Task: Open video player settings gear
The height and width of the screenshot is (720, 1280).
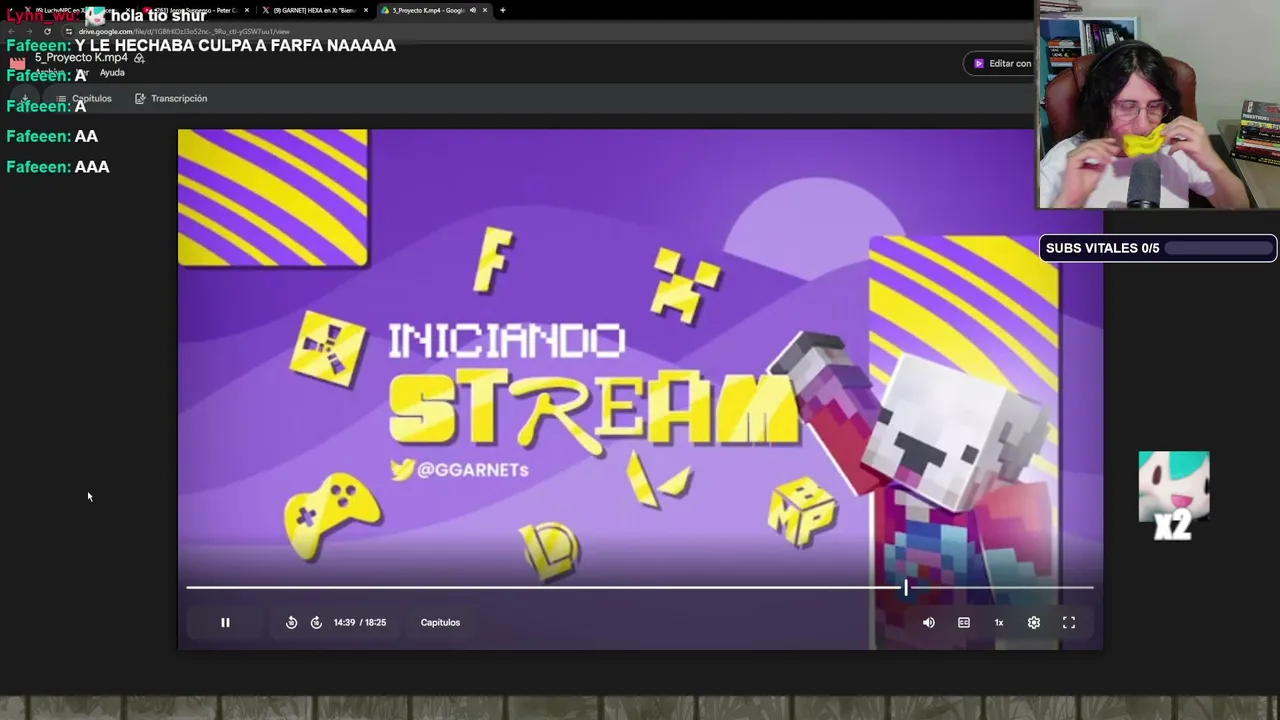Action: (x=1034, y=622)
